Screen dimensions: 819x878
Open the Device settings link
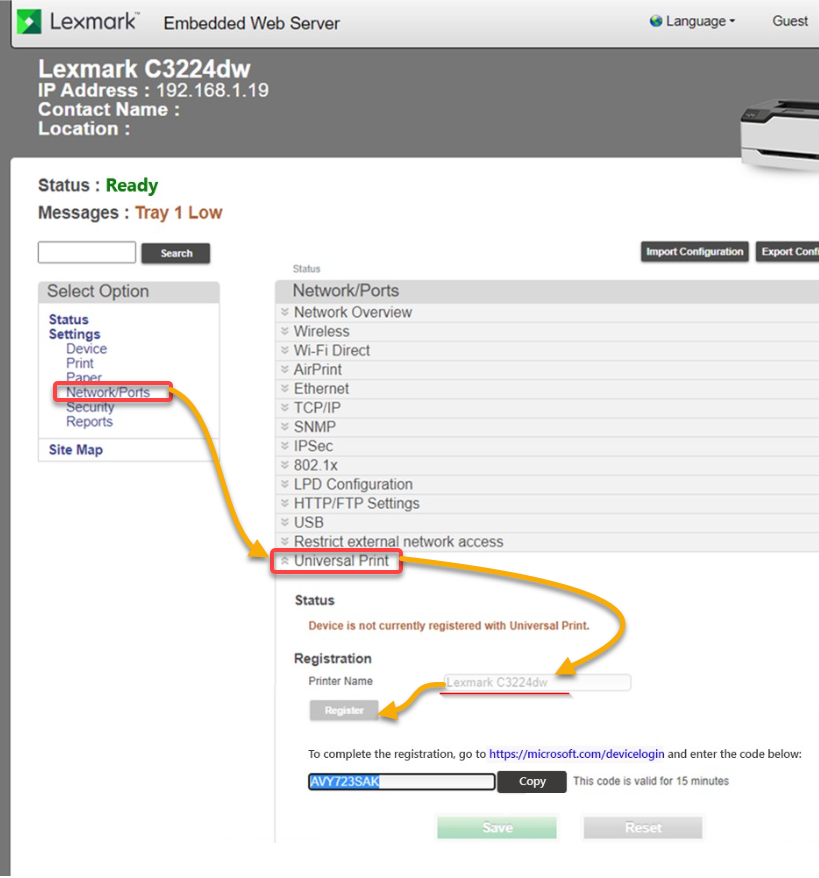point(86,349)
